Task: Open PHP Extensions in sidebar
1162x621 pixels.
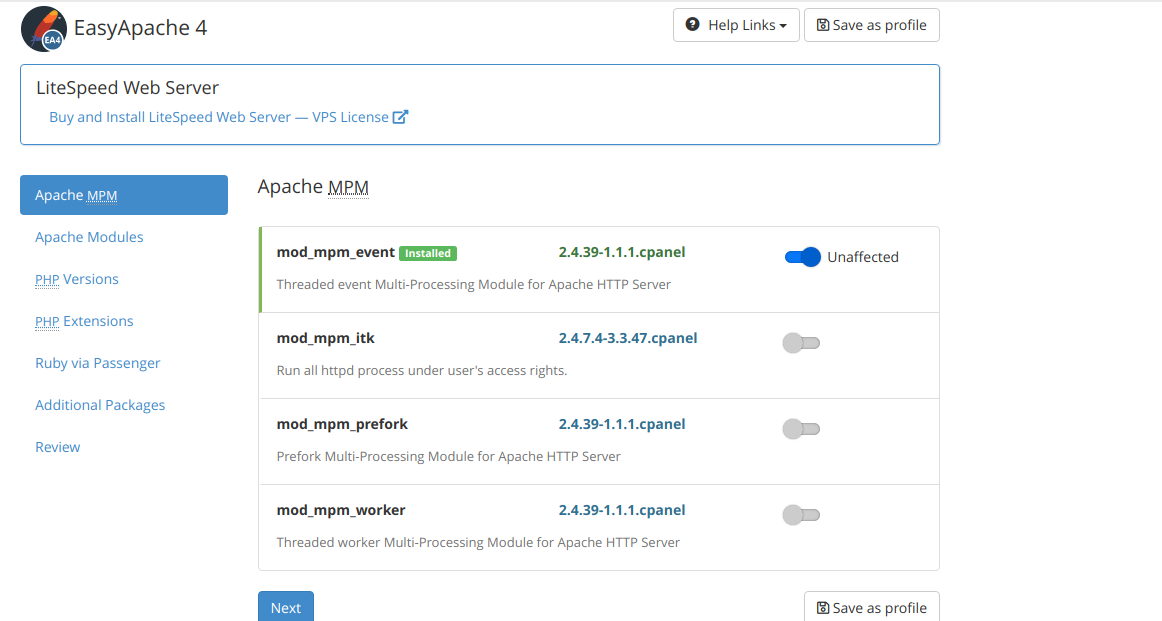Action: 84,321
